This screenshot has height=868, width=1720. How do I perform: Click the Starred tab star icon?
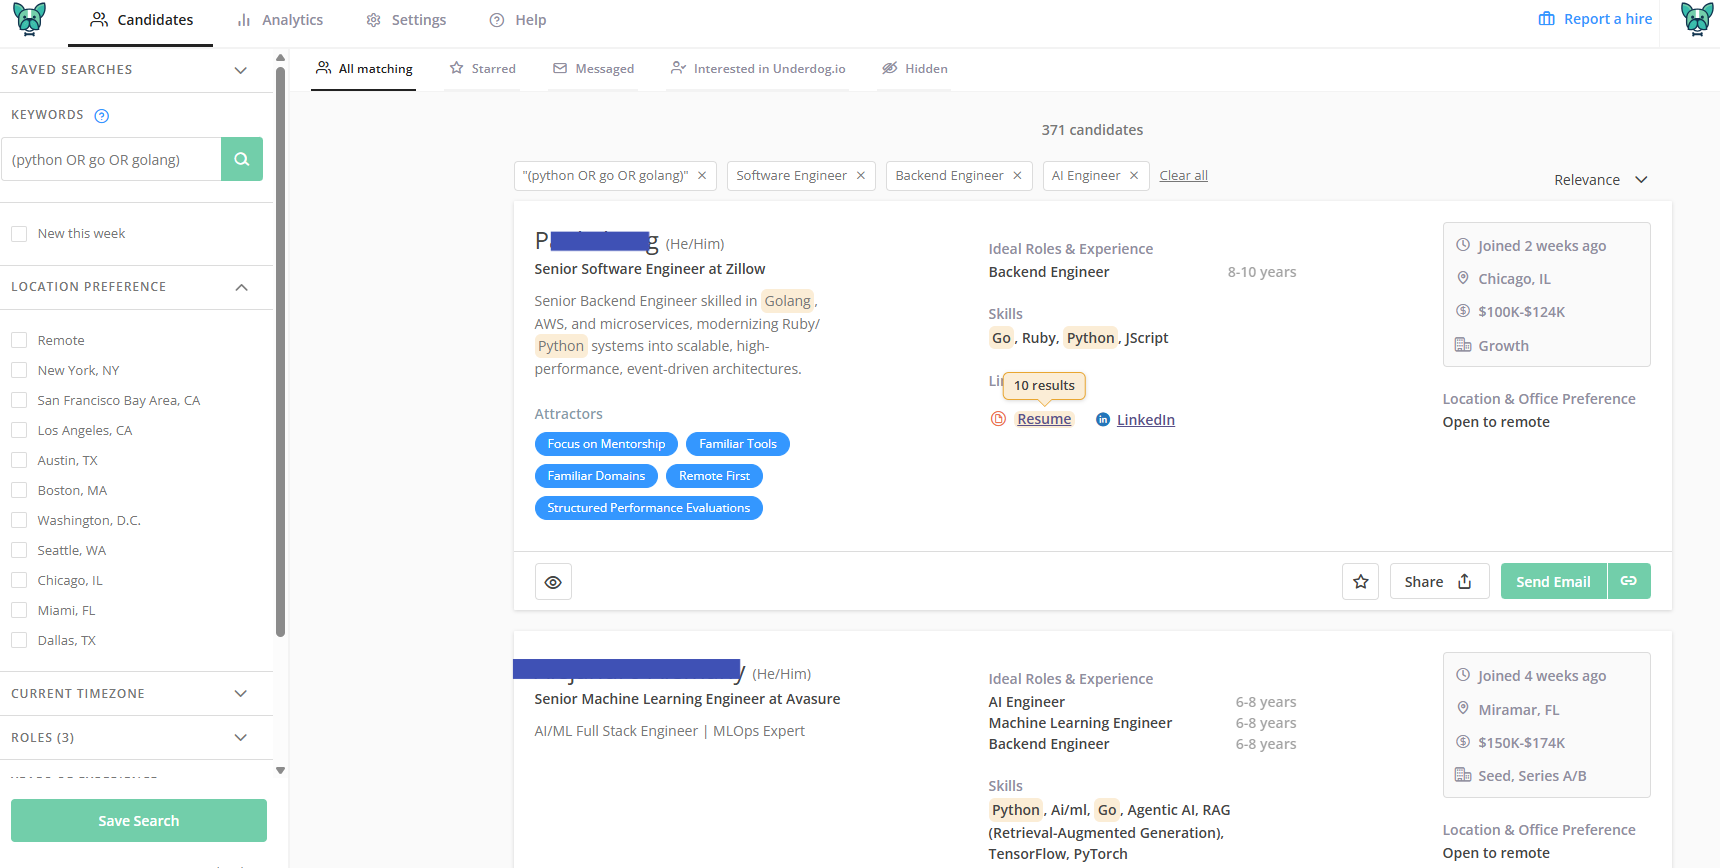(x=457, y=68)
